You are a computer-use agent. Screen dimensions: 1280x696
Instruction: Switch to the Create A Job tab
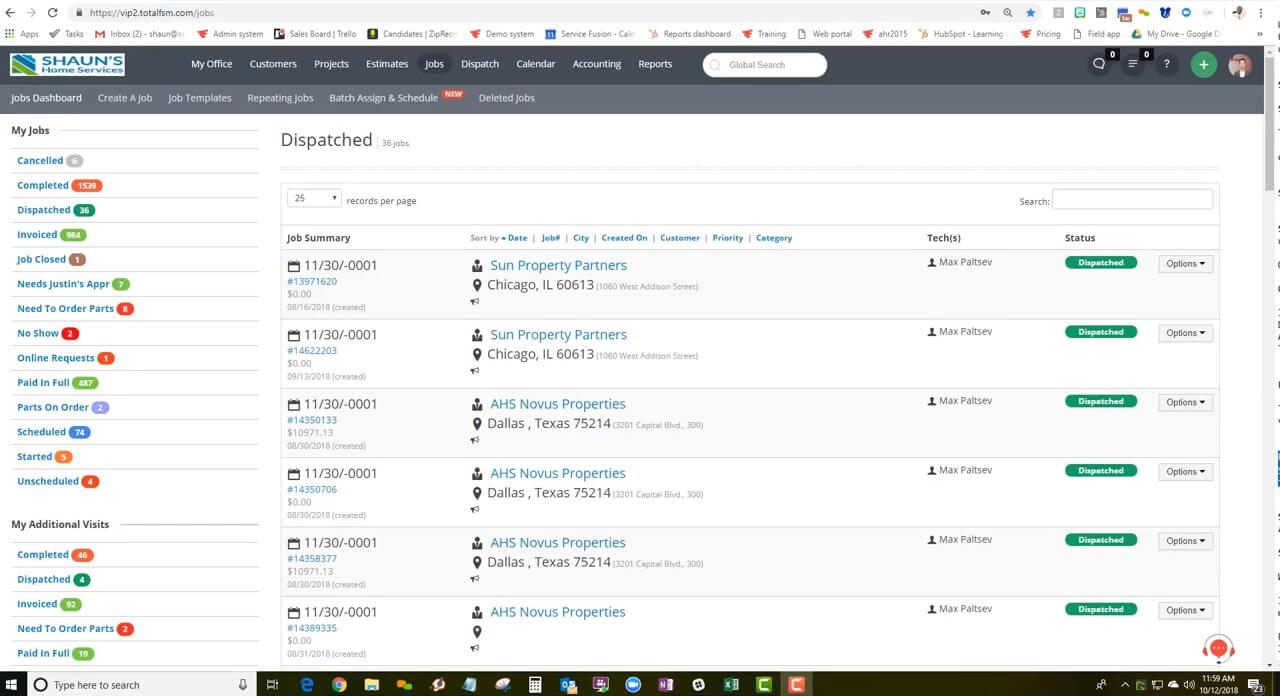125,98
